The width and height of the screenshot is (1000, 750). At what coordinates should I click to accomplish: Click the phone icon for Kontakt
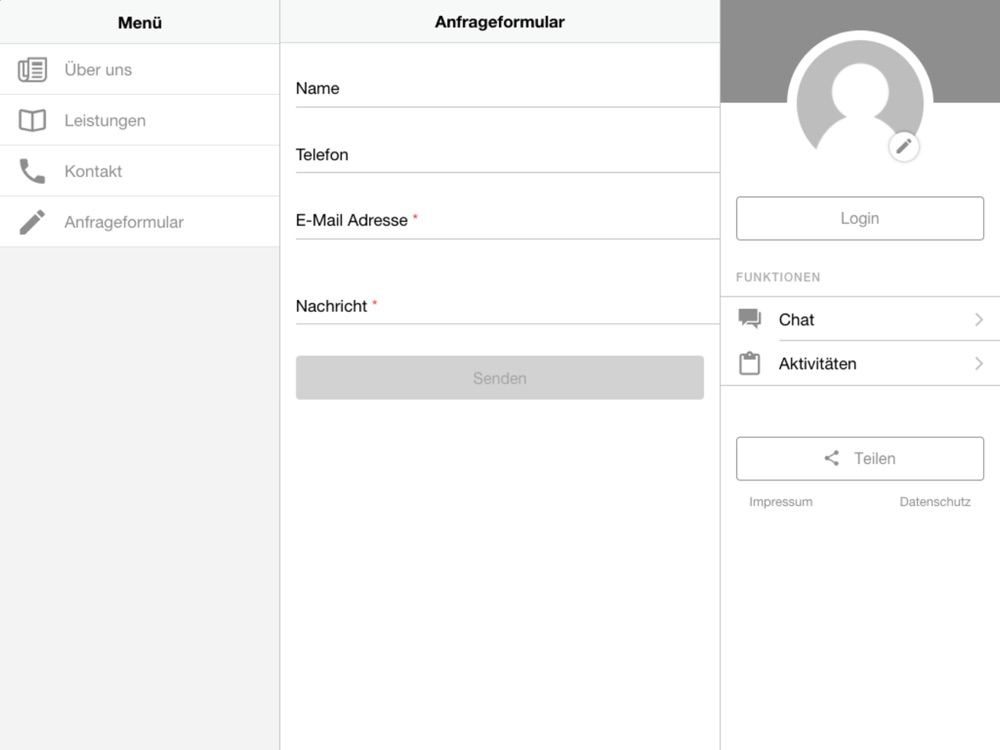point(32,171)
